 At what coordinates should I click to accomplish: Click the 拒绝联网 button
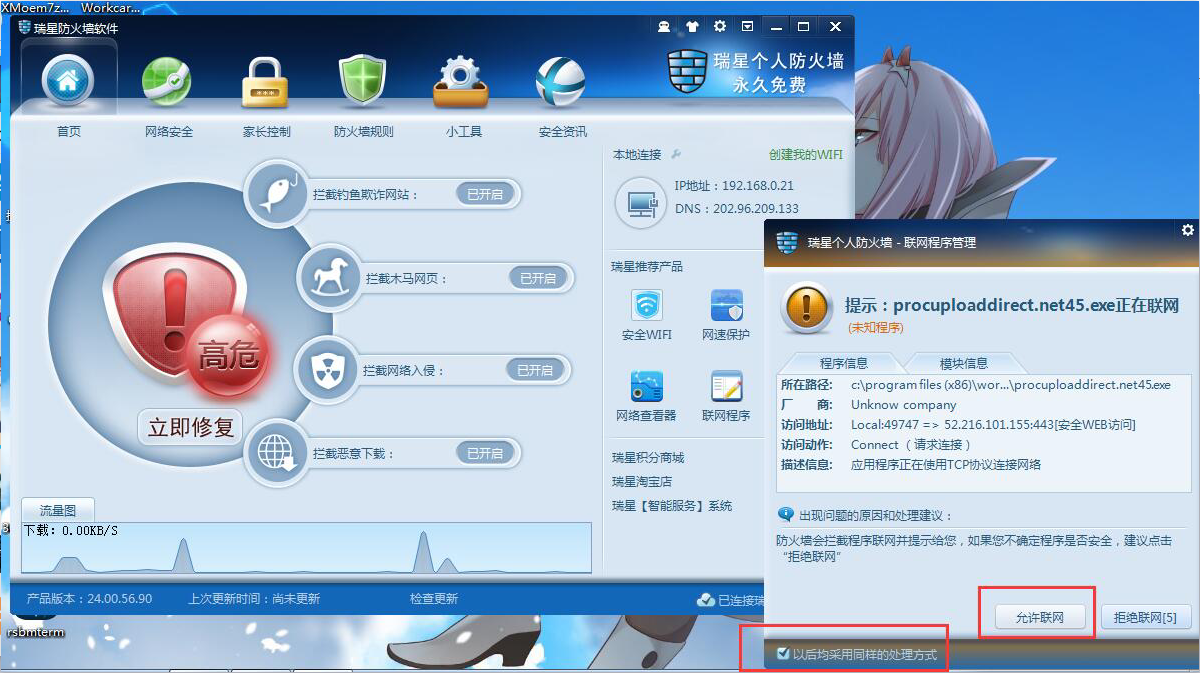coord(1145,618)
